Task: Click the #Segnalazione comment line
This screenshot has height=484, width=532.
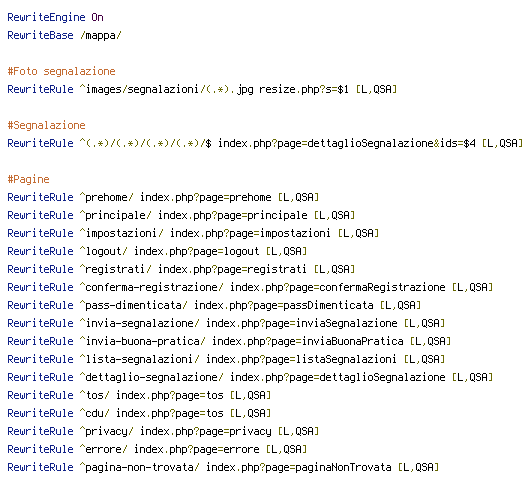Action: (46, 125)
